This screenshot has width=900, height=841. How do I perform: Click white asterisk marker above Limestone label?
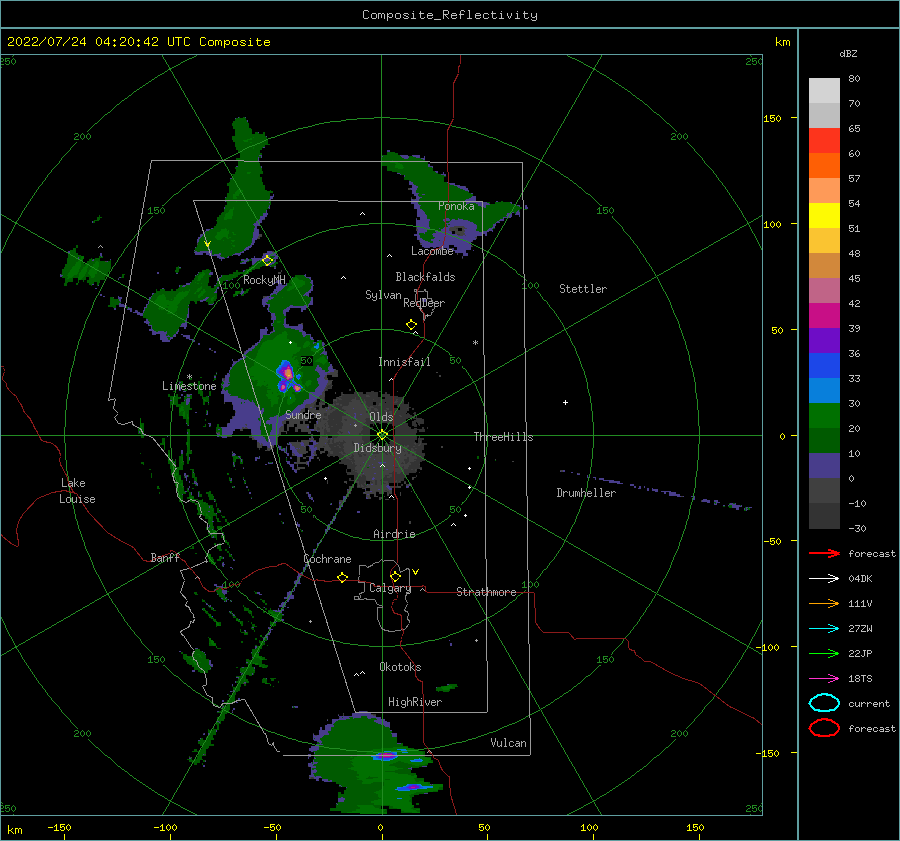pos(189,377)
